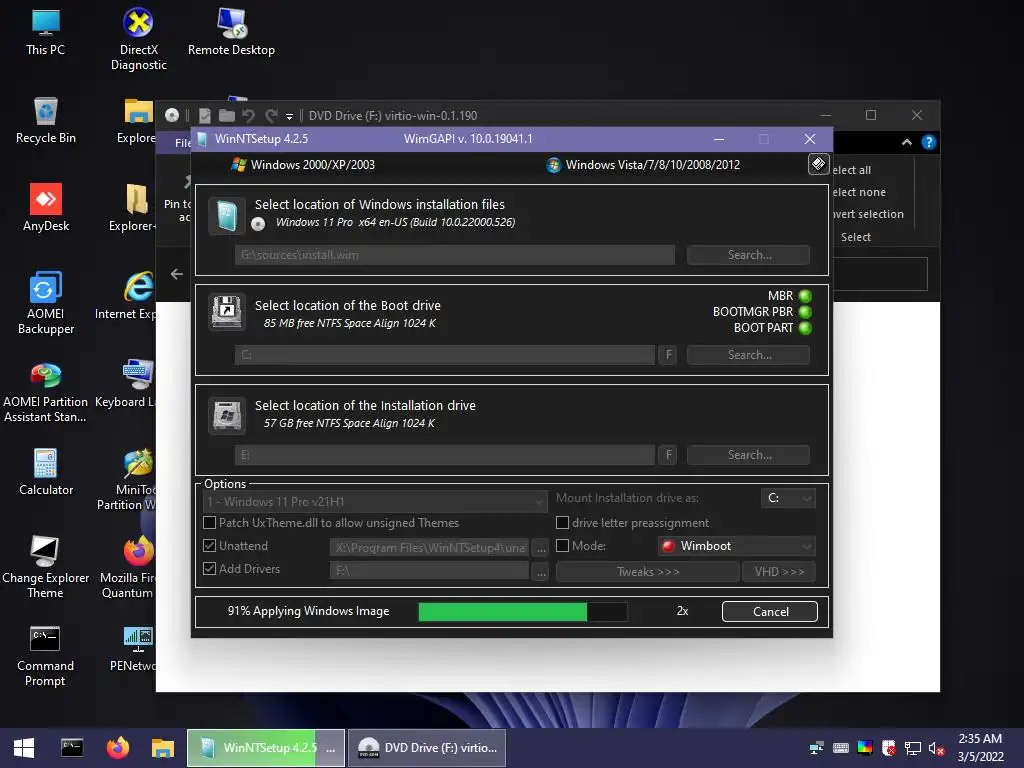
Task: Browse for Unattend file ellipsis button
Action: [x=541, y=547]
